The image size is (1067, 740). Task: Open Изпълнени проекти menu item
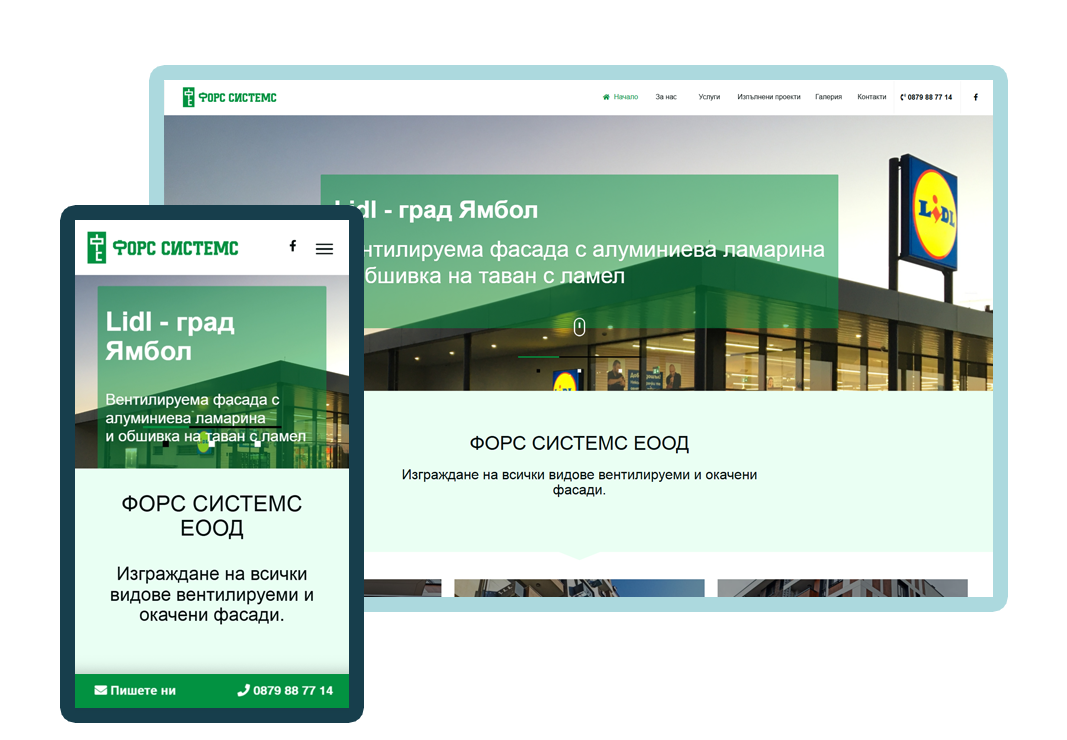click(x=768, y=97)
